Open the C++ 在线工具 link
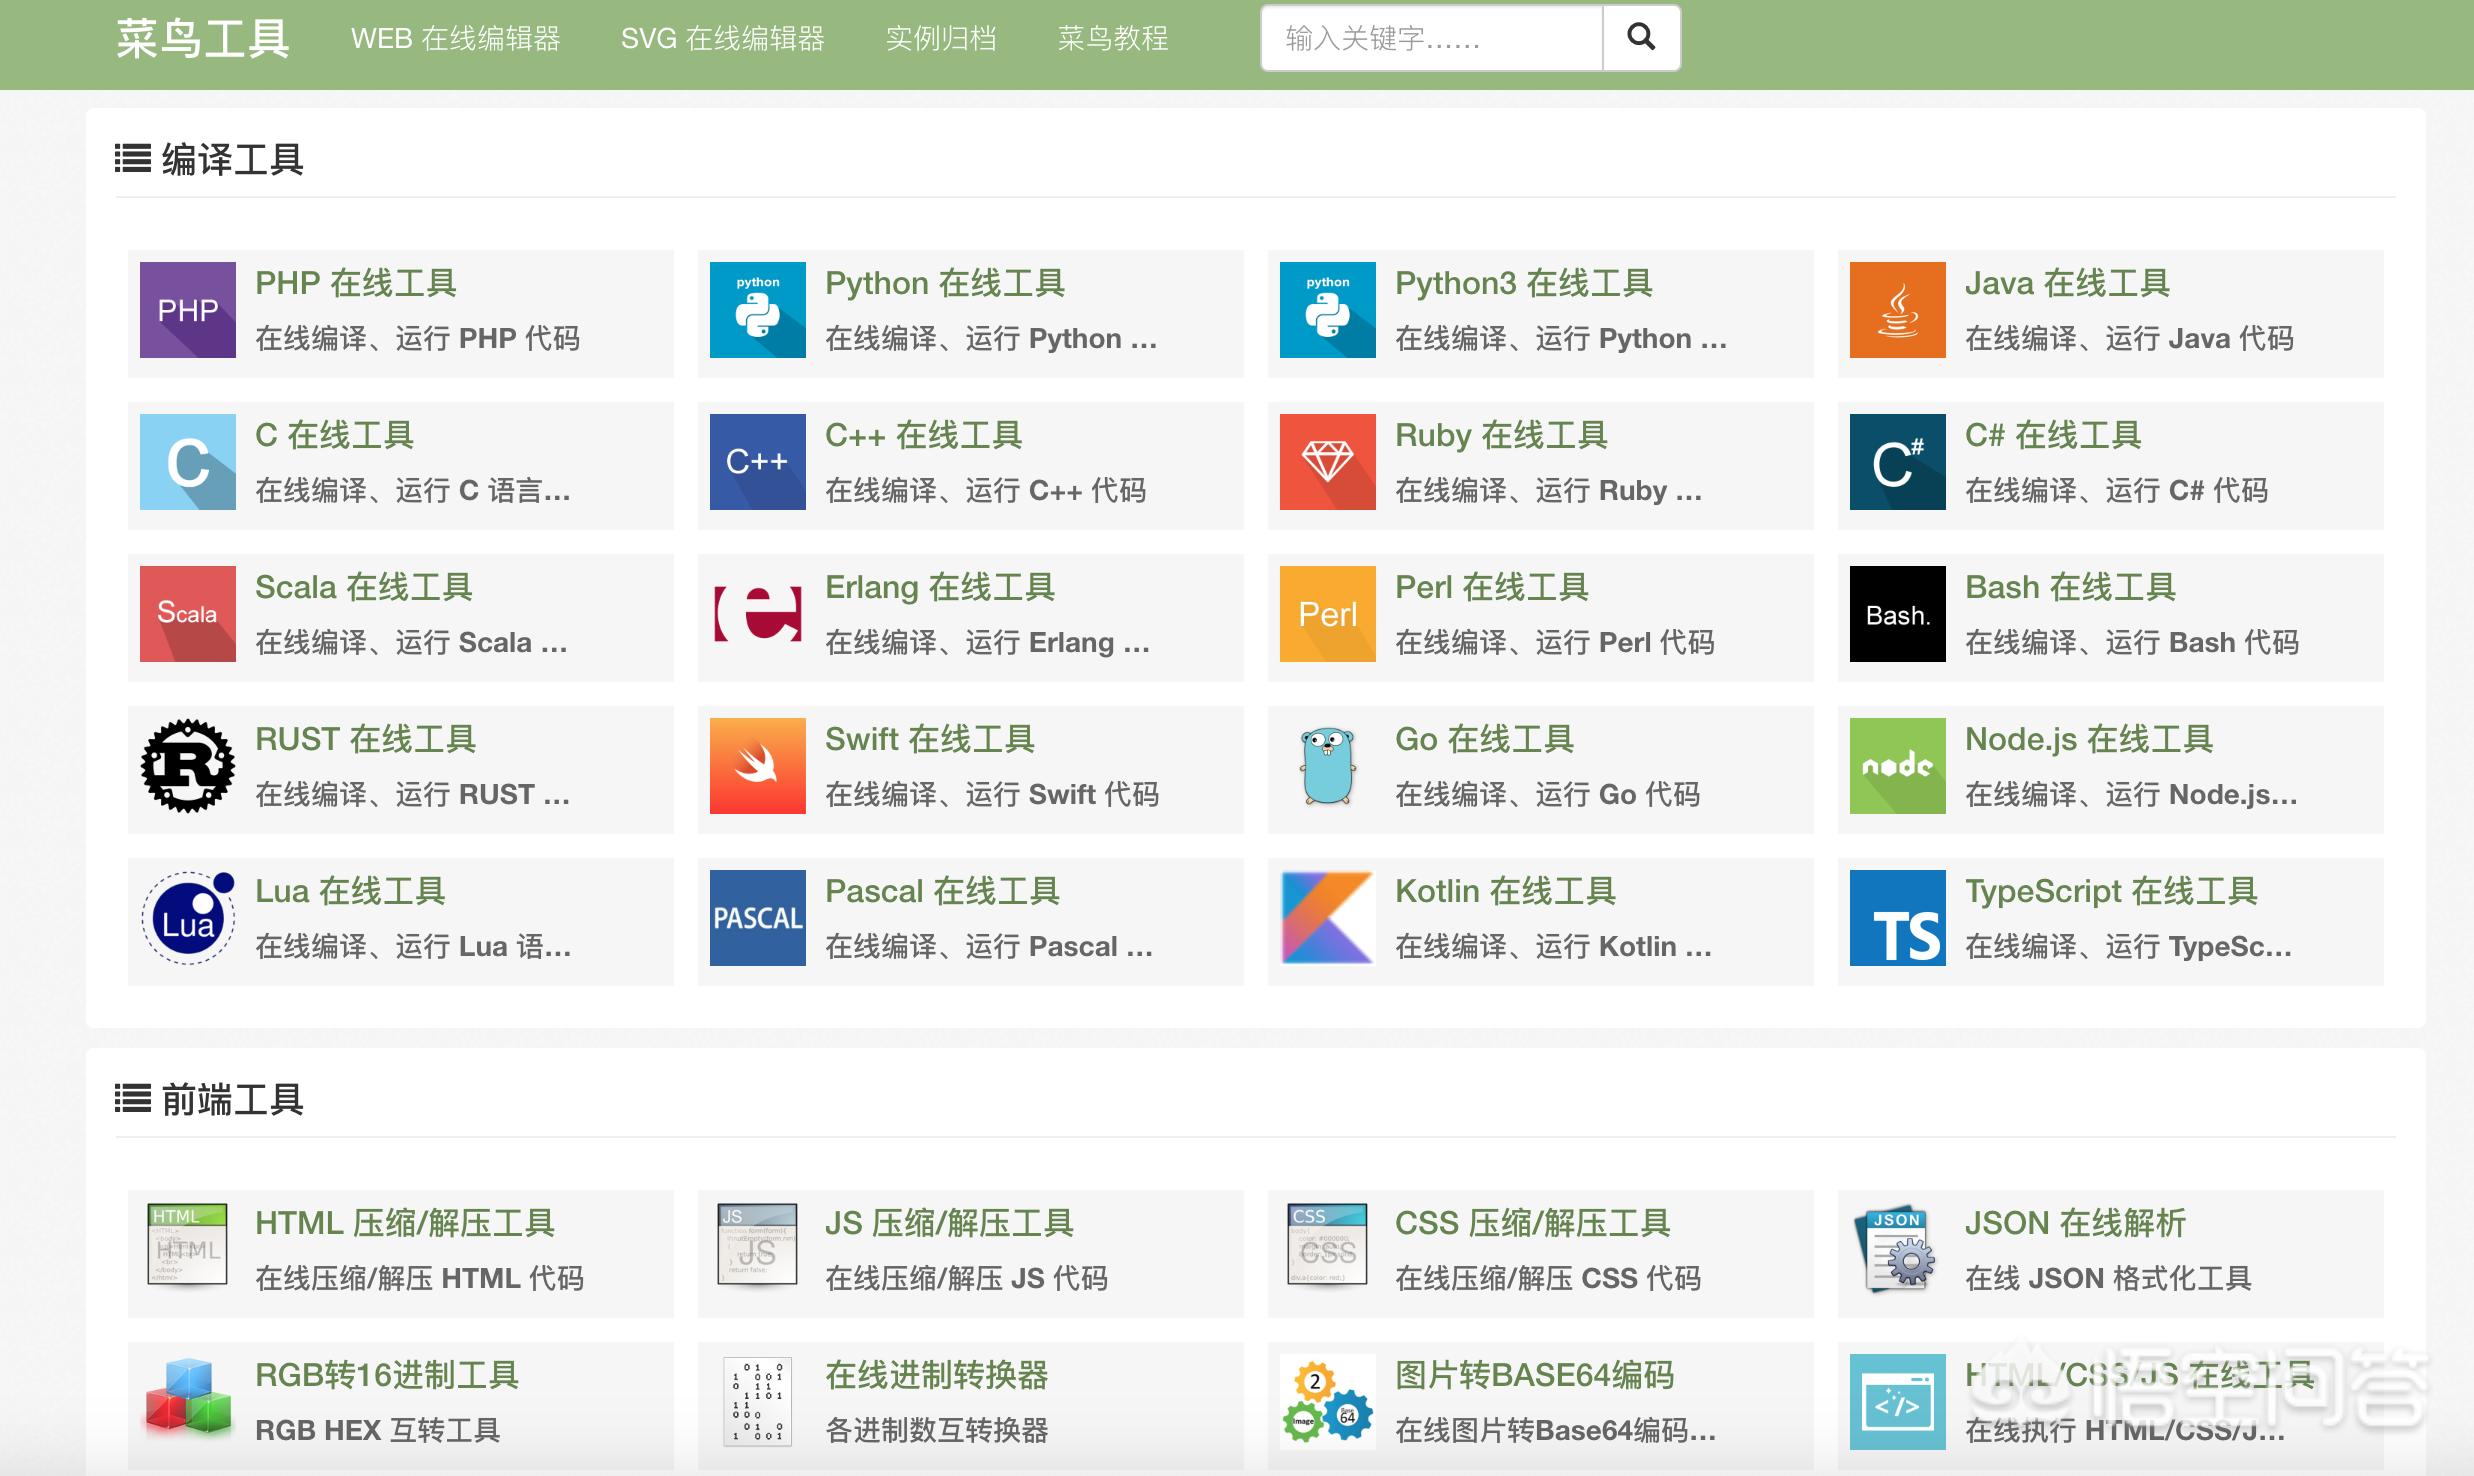Image resolution: width=2474 pixels, height=1476 pixels. (x=923, y=436)
